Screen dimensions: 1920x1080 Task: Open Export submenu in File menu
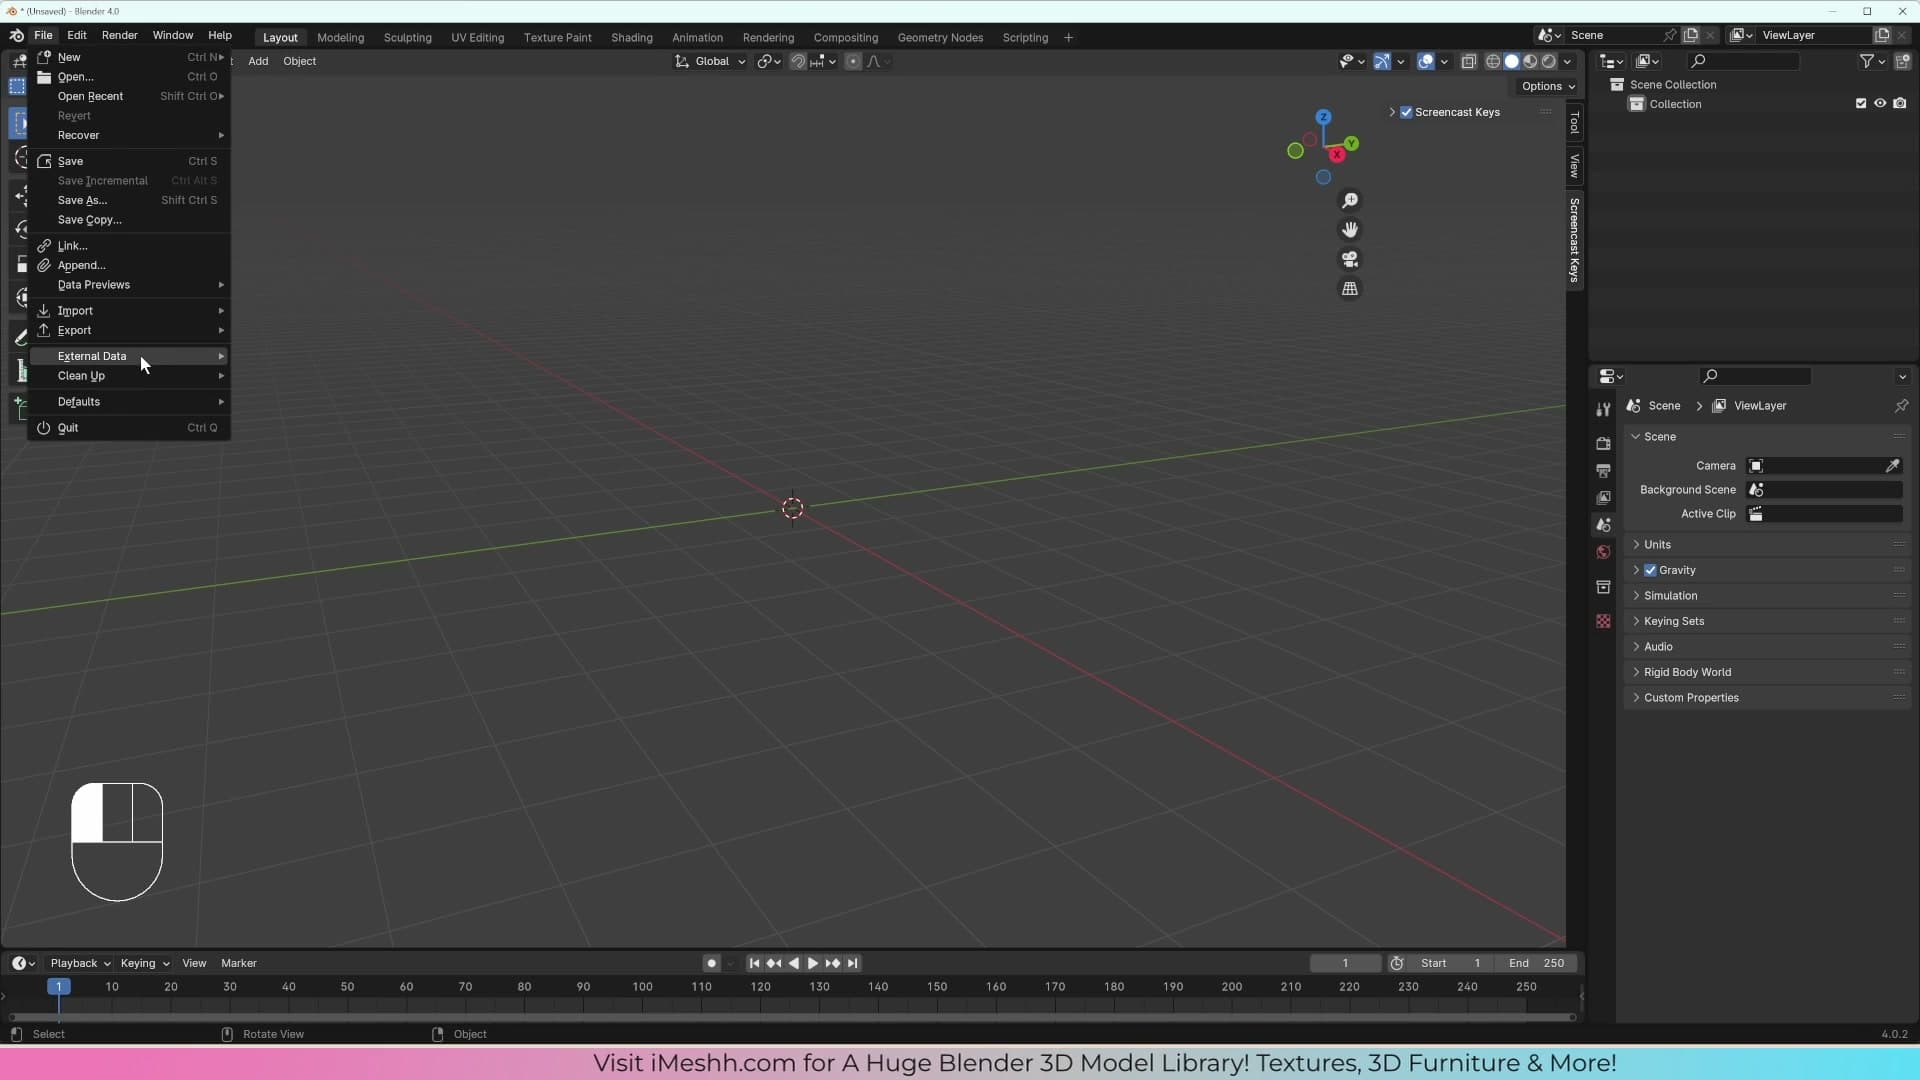coord(129,330)
